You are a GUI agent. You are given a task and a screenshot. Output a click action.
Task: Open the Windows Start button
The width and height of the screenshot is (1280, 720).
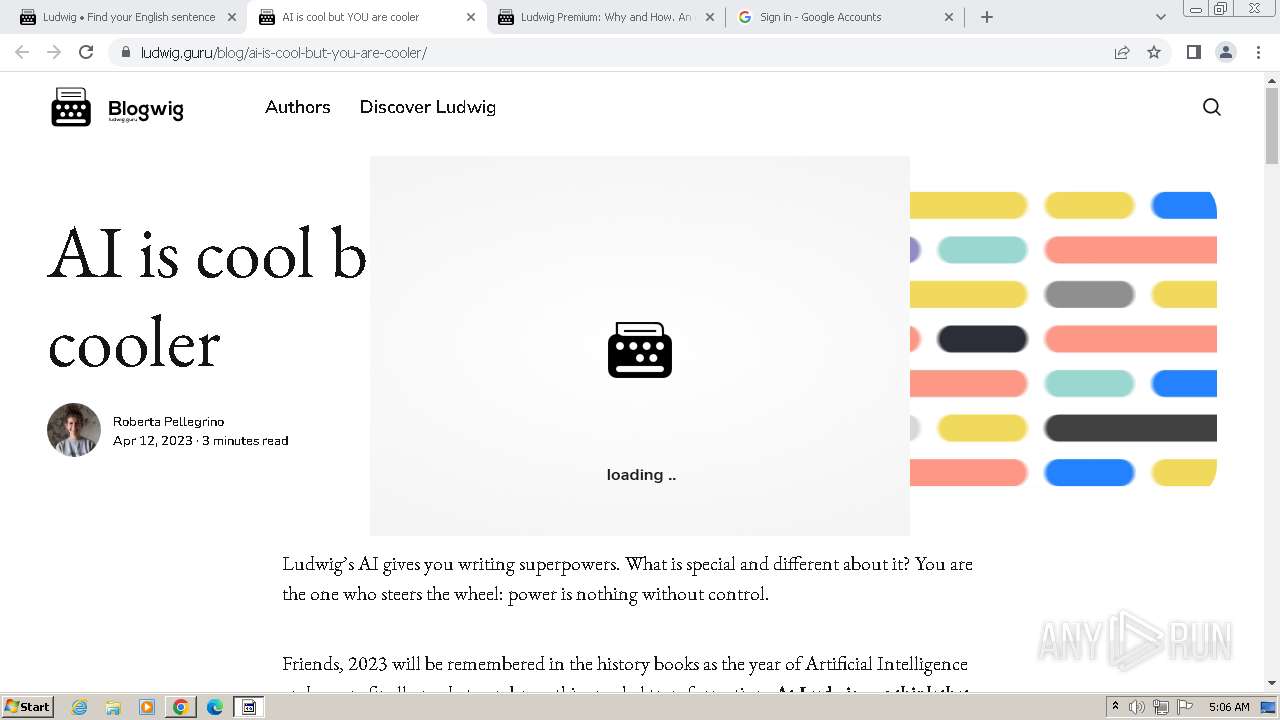28,706
